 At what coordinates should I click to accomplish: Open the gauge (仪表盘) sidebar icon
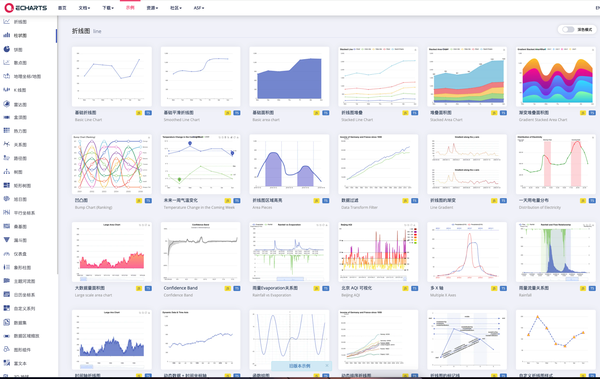pyautogui.click(x=7, y=254)
